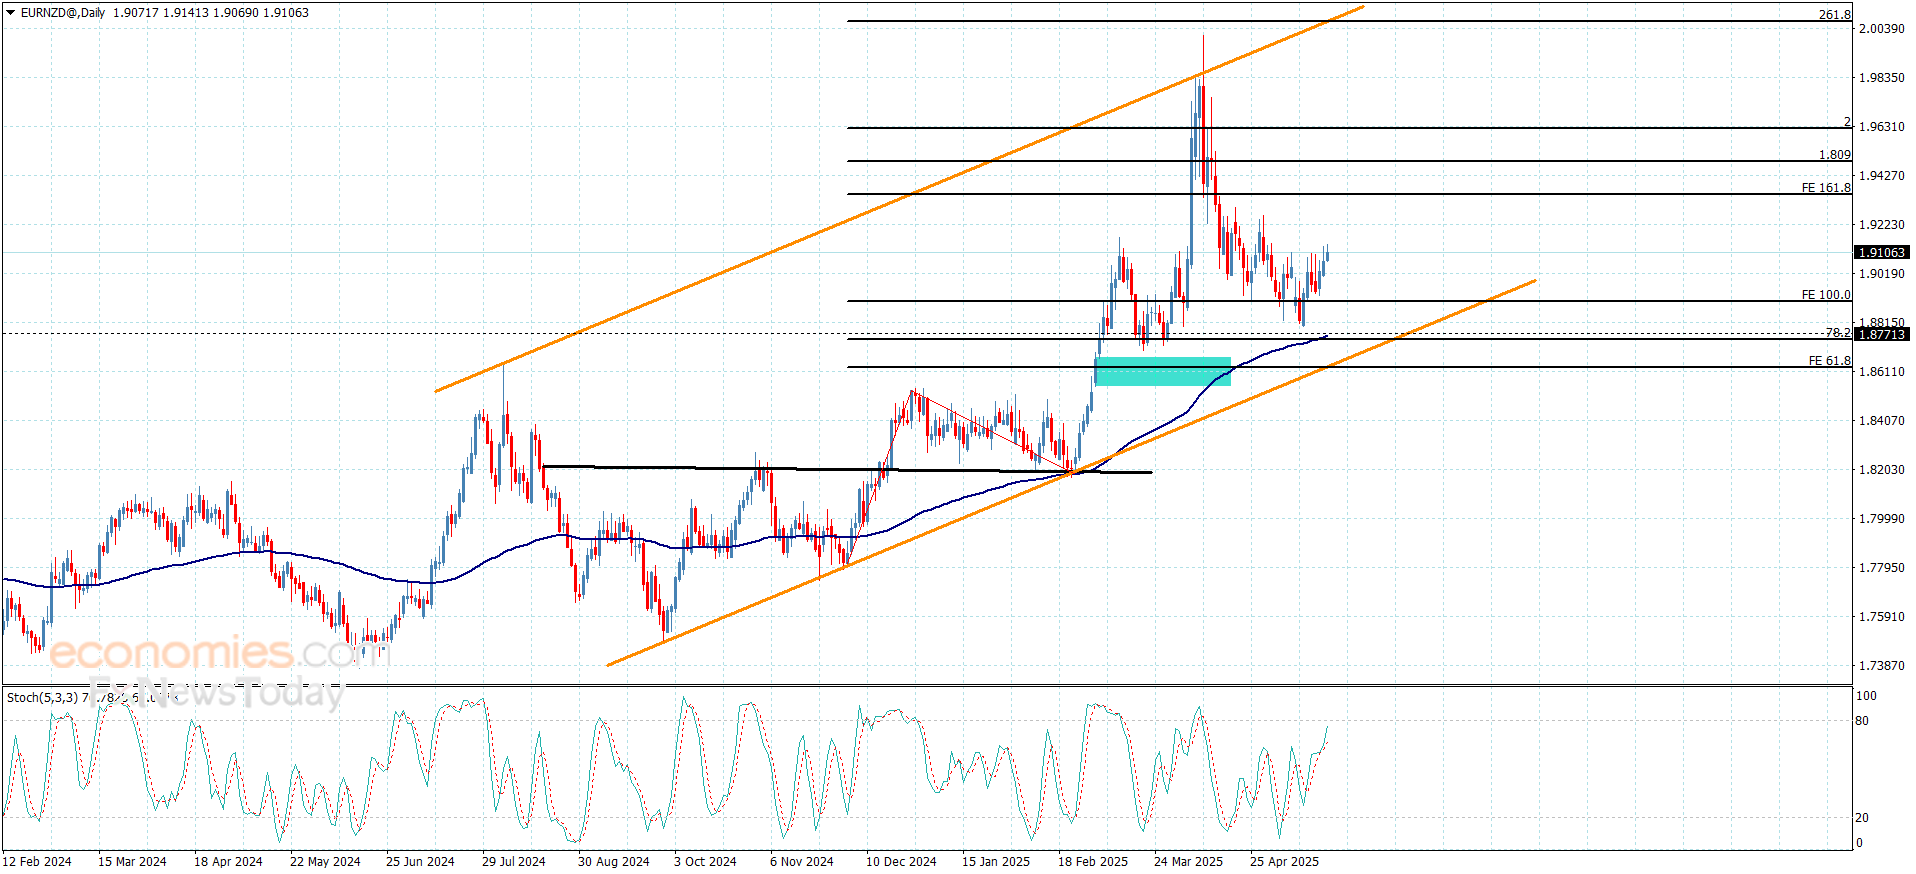1916x874 pixels.
Task: Click the 2.00390 price axis label
Action: 1881,29
